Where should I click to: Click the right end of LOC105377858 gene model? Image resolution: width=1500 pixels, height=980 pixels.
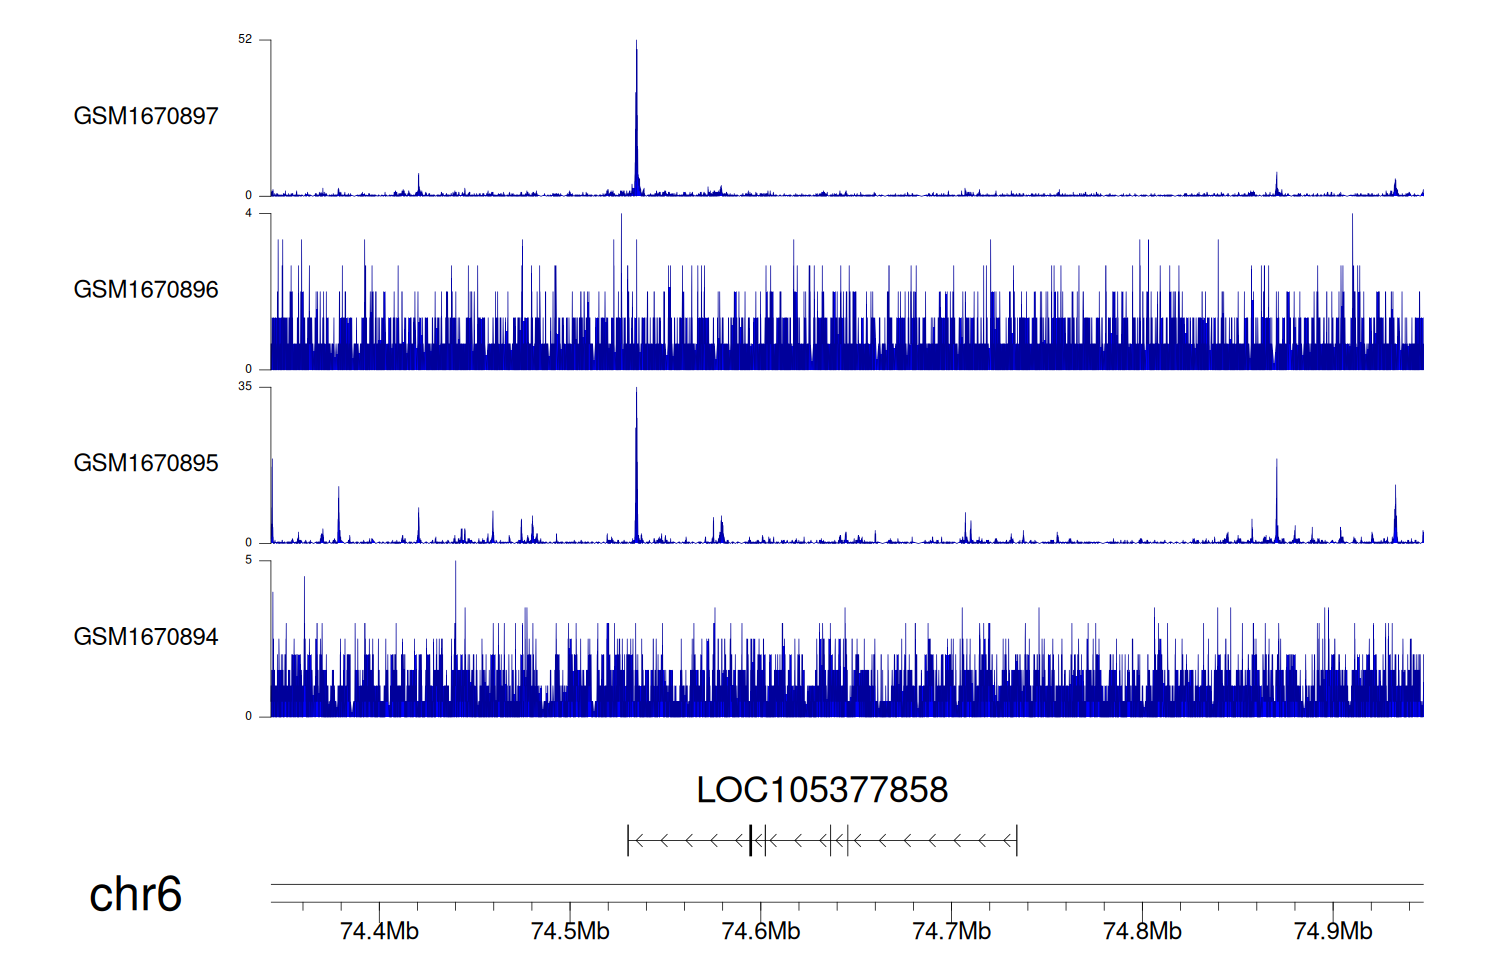(x=1016, y=841)
